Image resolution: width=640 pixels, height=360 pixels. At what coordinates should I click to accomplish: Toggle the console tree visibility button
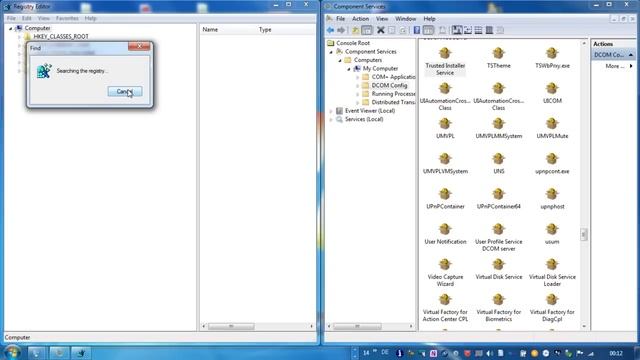tap(367, 30)
